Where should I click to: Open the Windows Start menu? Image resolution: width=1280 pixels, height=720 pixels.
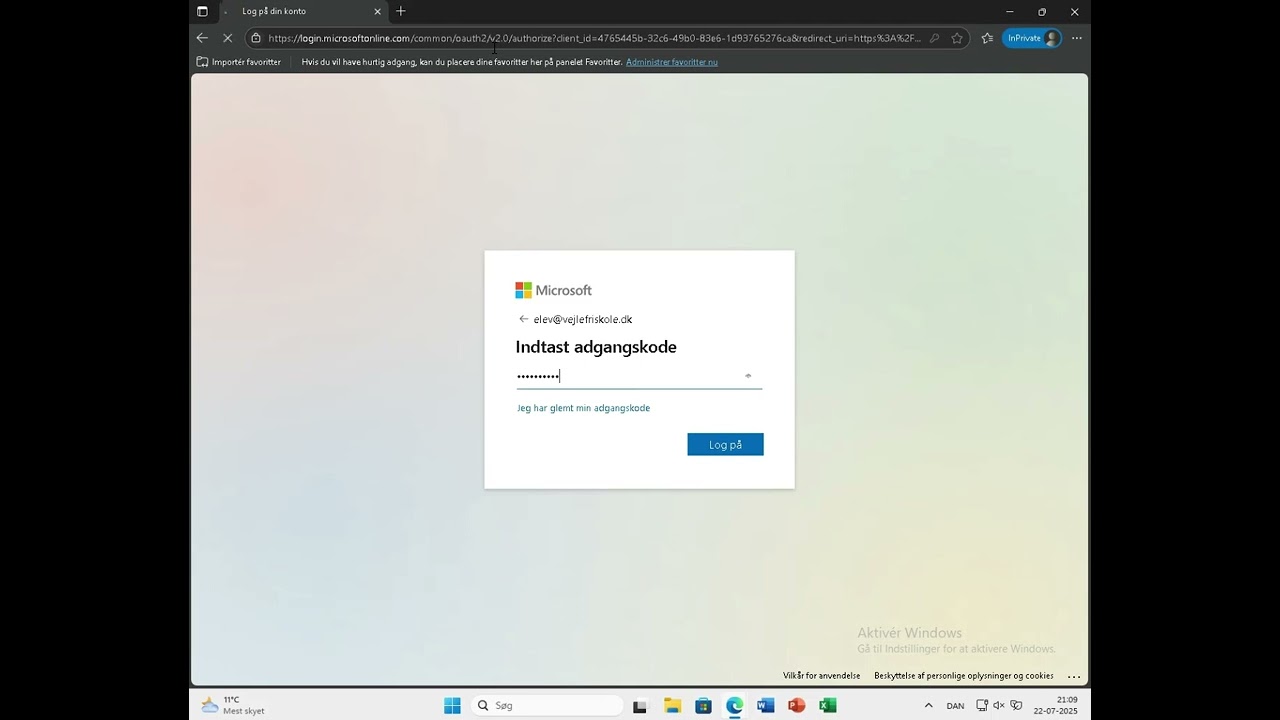click(x=452, y=705)
